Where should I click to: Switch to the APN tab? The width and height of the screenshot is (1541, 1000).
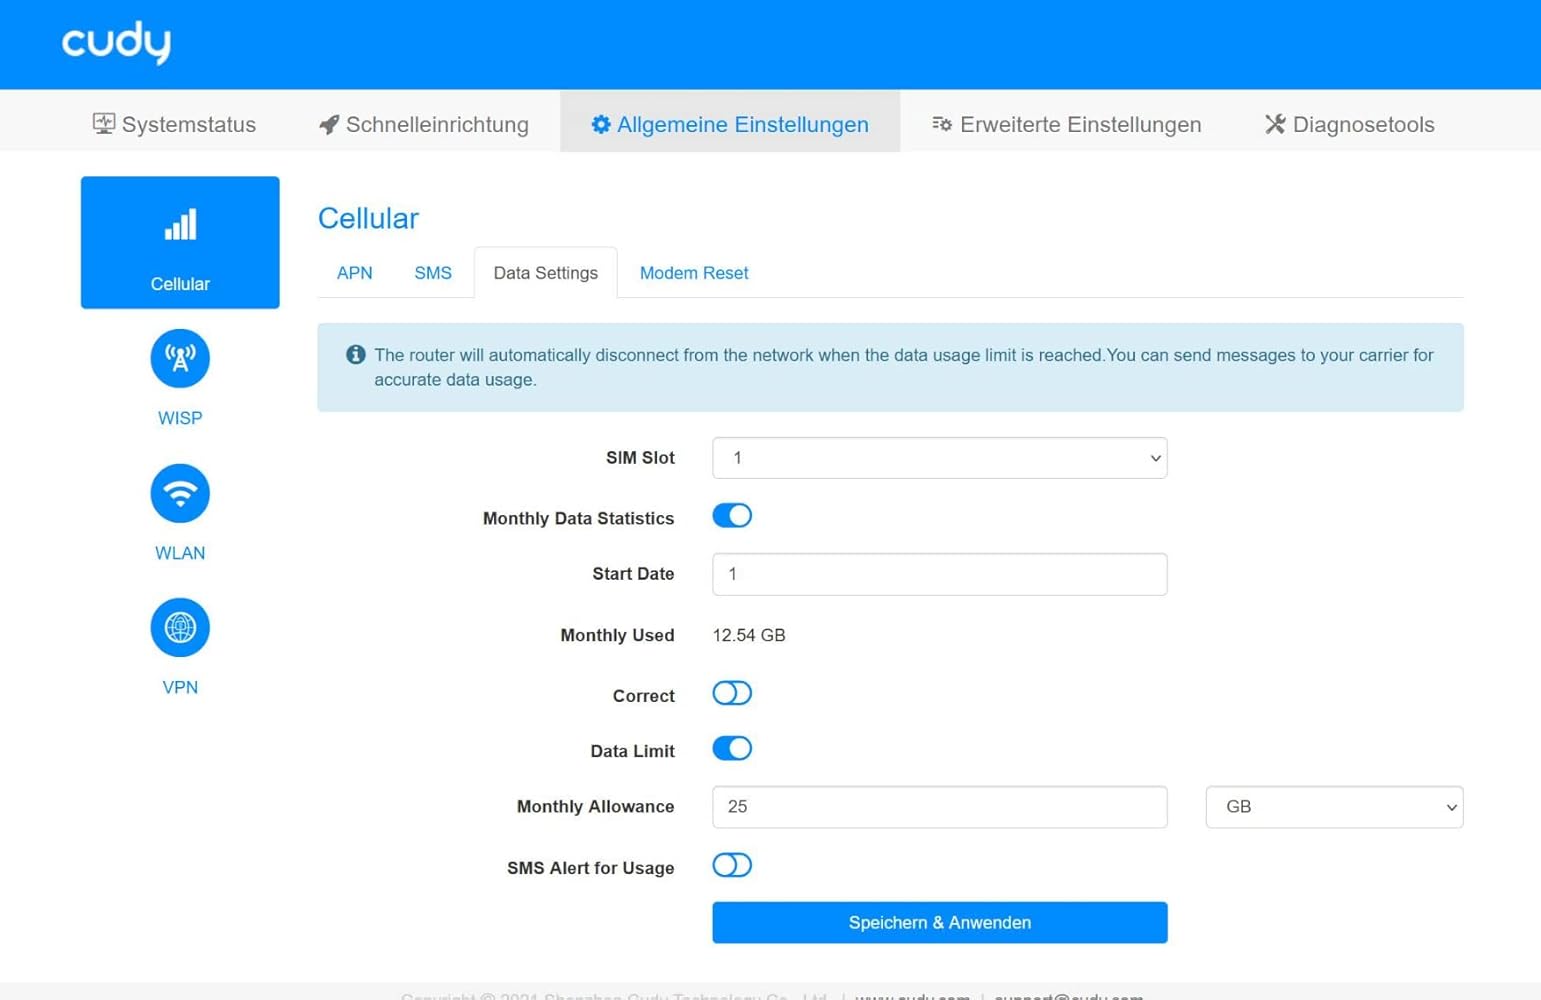coord(354,273)
